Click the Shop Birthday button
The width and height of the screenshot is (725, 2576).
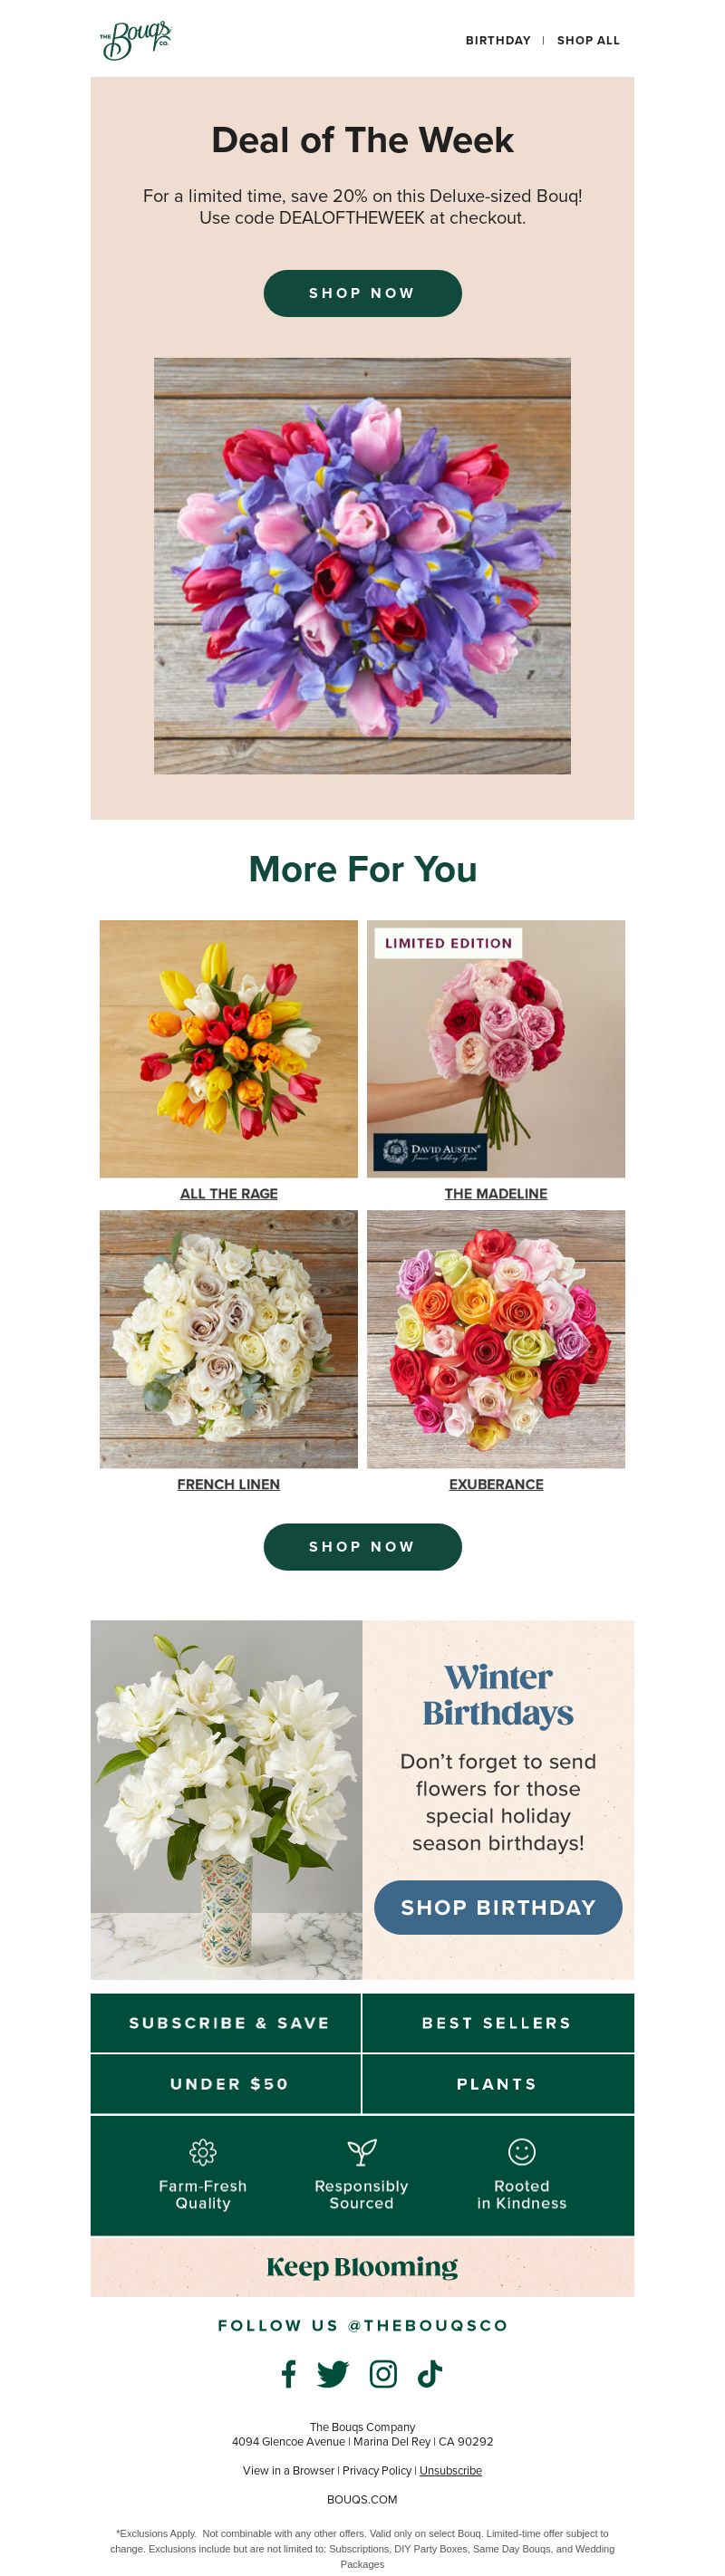click(x=498, y=1907)
